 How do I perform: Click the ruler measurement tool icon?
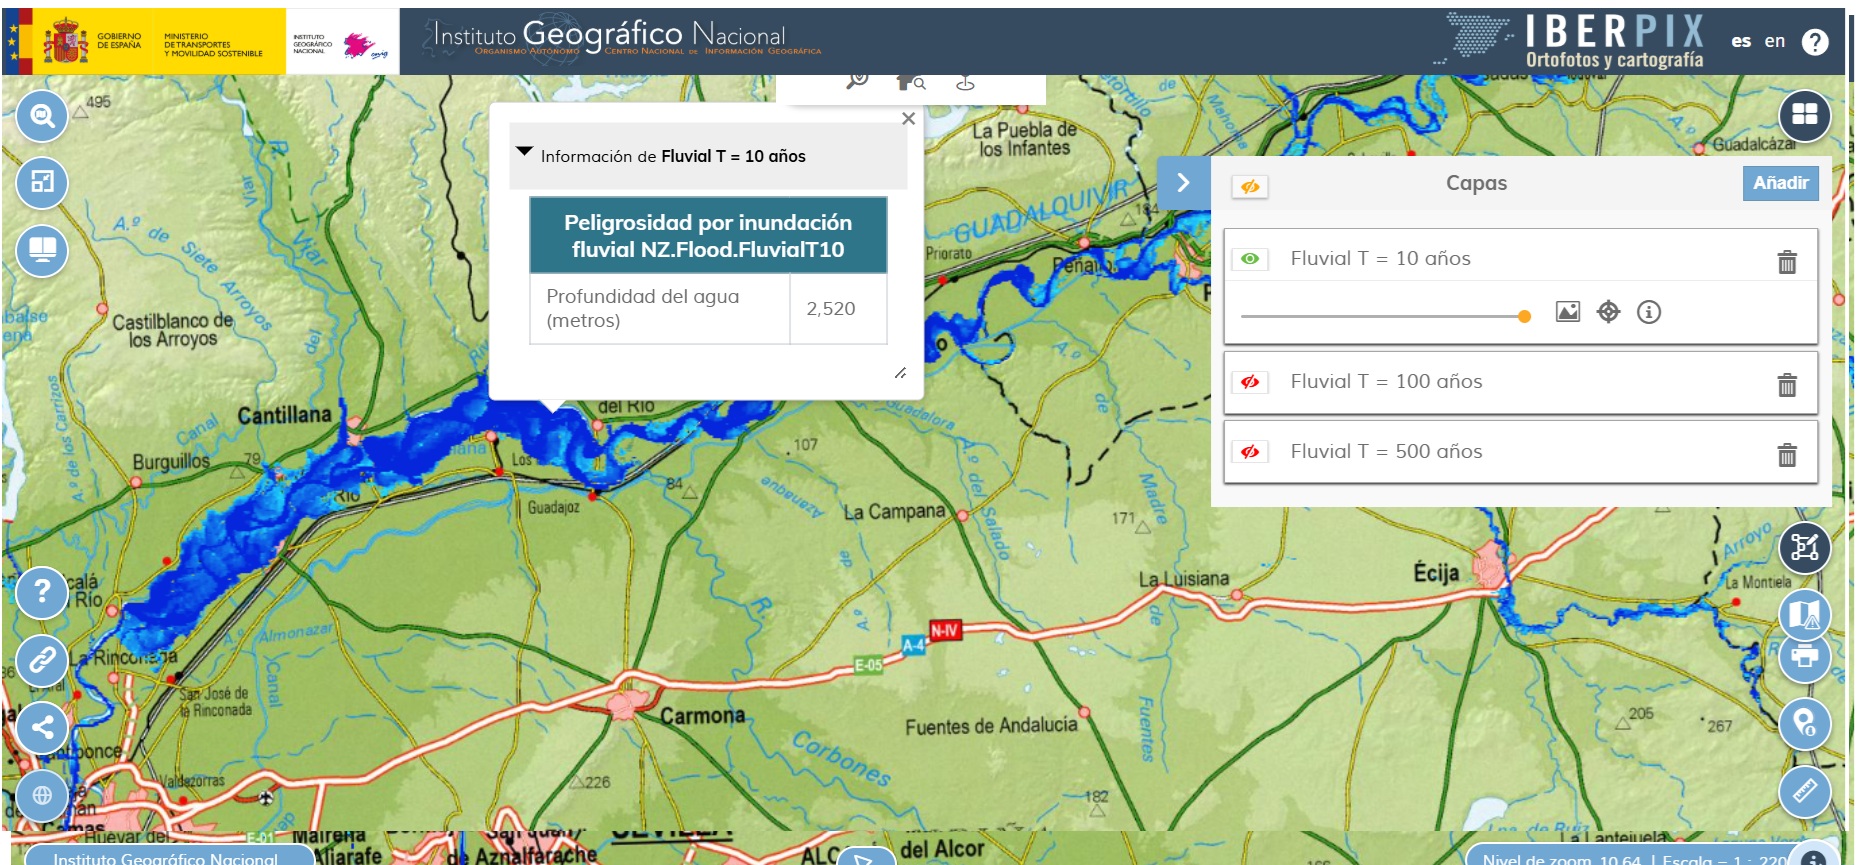1805,791
